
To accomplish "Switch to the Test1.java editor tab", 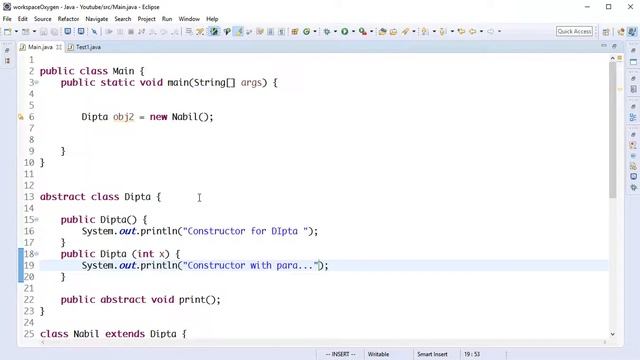I will click(x=84, y=47).
